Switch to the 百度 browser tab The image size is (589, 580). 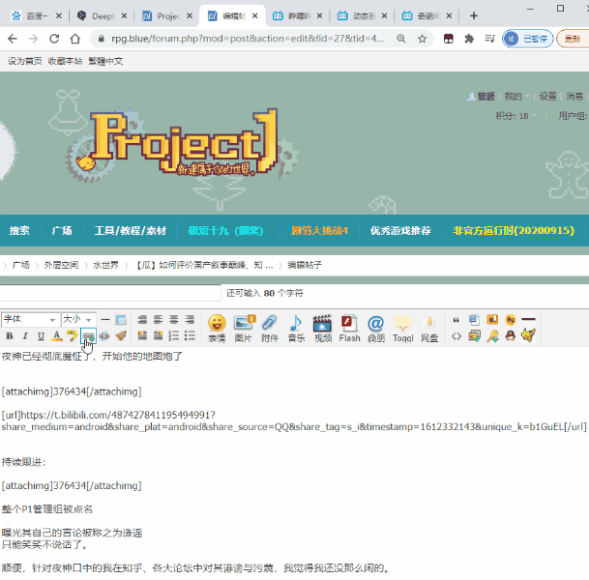(x=37, y=16)
